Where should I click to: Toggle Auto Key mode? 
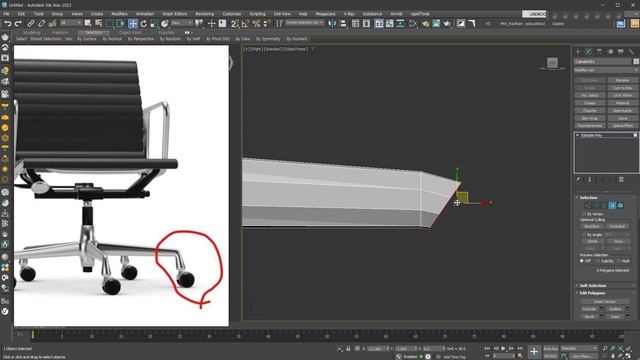point(551,349)
